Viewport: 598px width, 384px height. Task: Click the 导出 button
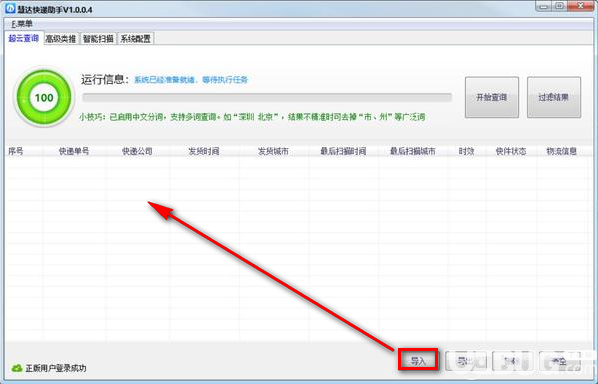[465, 360]
